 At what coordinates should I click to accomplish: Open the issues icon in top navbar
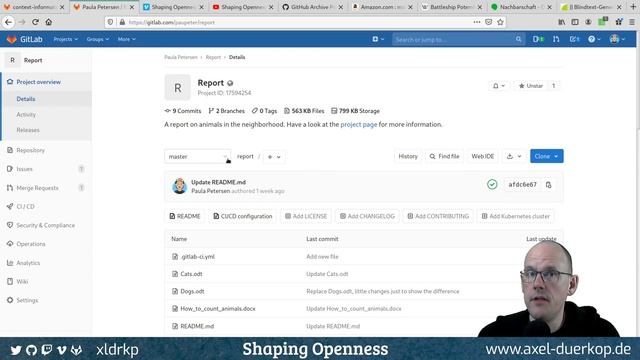pyautogui.click(x=538, y=39)
